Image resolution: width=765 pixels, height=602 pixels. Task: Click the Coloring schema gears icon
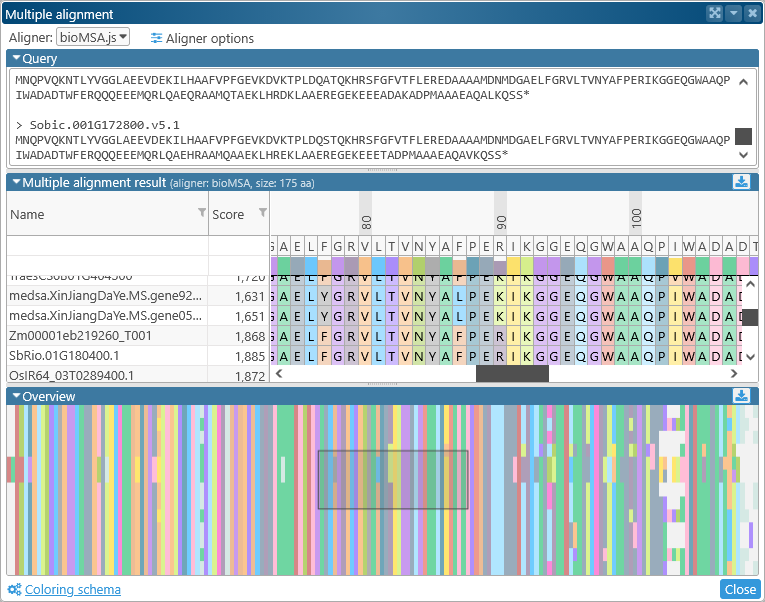(14, 589)
